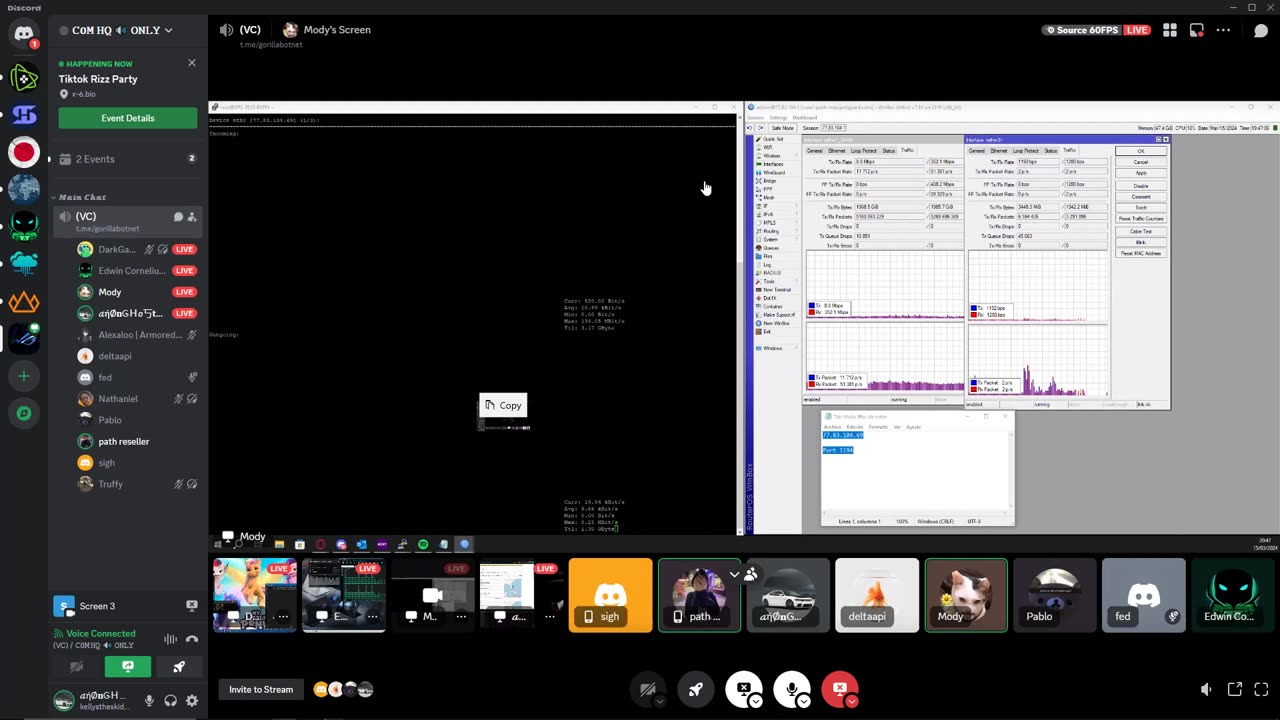This screenshot has height=720, width=1280.
Task: Open microphone options dropdown arrow
Action: [x=803, y=701]
